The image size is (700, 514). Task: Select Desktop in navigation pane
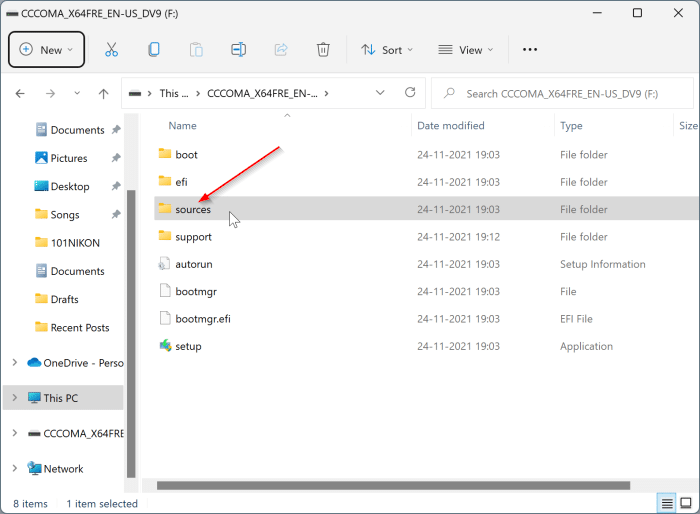(70, 186)
